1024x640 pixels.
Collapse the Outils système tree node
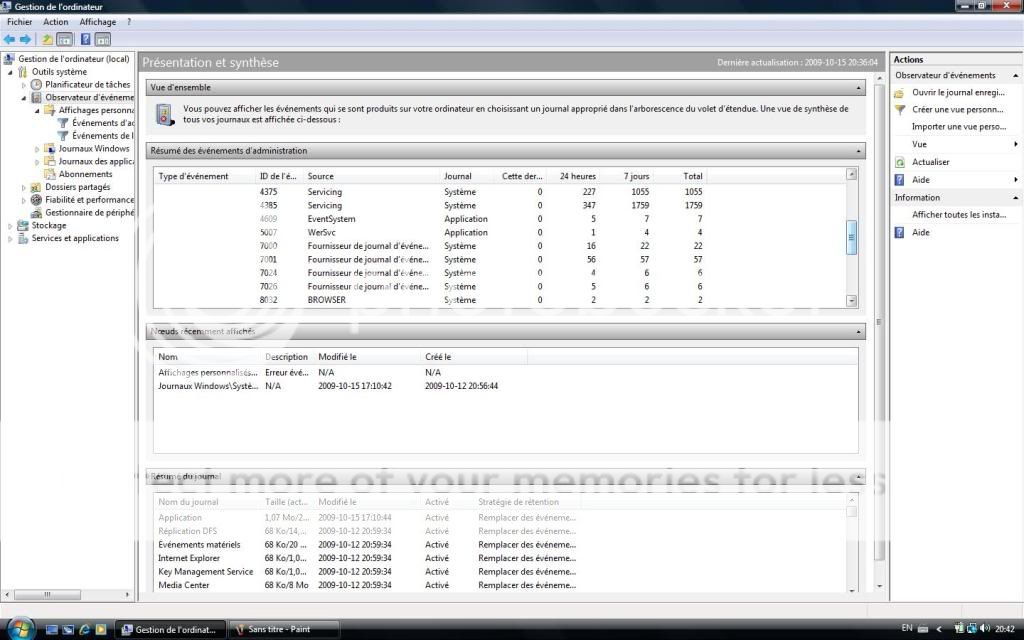click(10, 72)
